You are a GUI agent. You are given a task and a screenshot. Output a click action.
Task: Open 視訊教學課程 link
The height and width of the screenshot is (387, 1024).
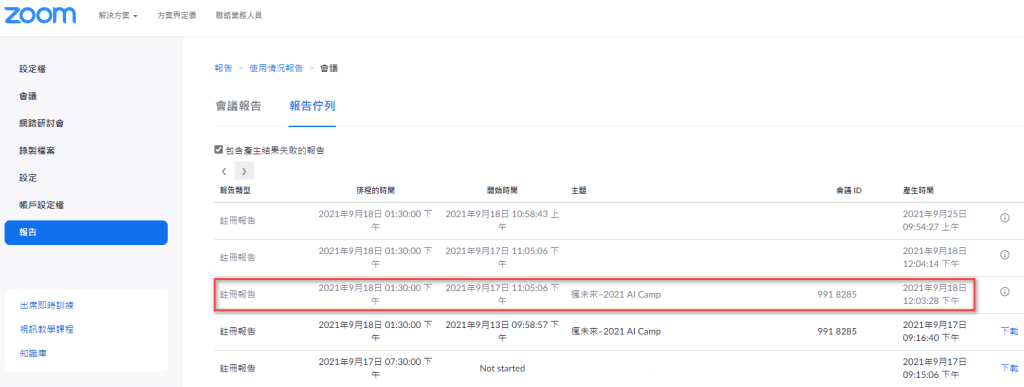click(46, 330)
